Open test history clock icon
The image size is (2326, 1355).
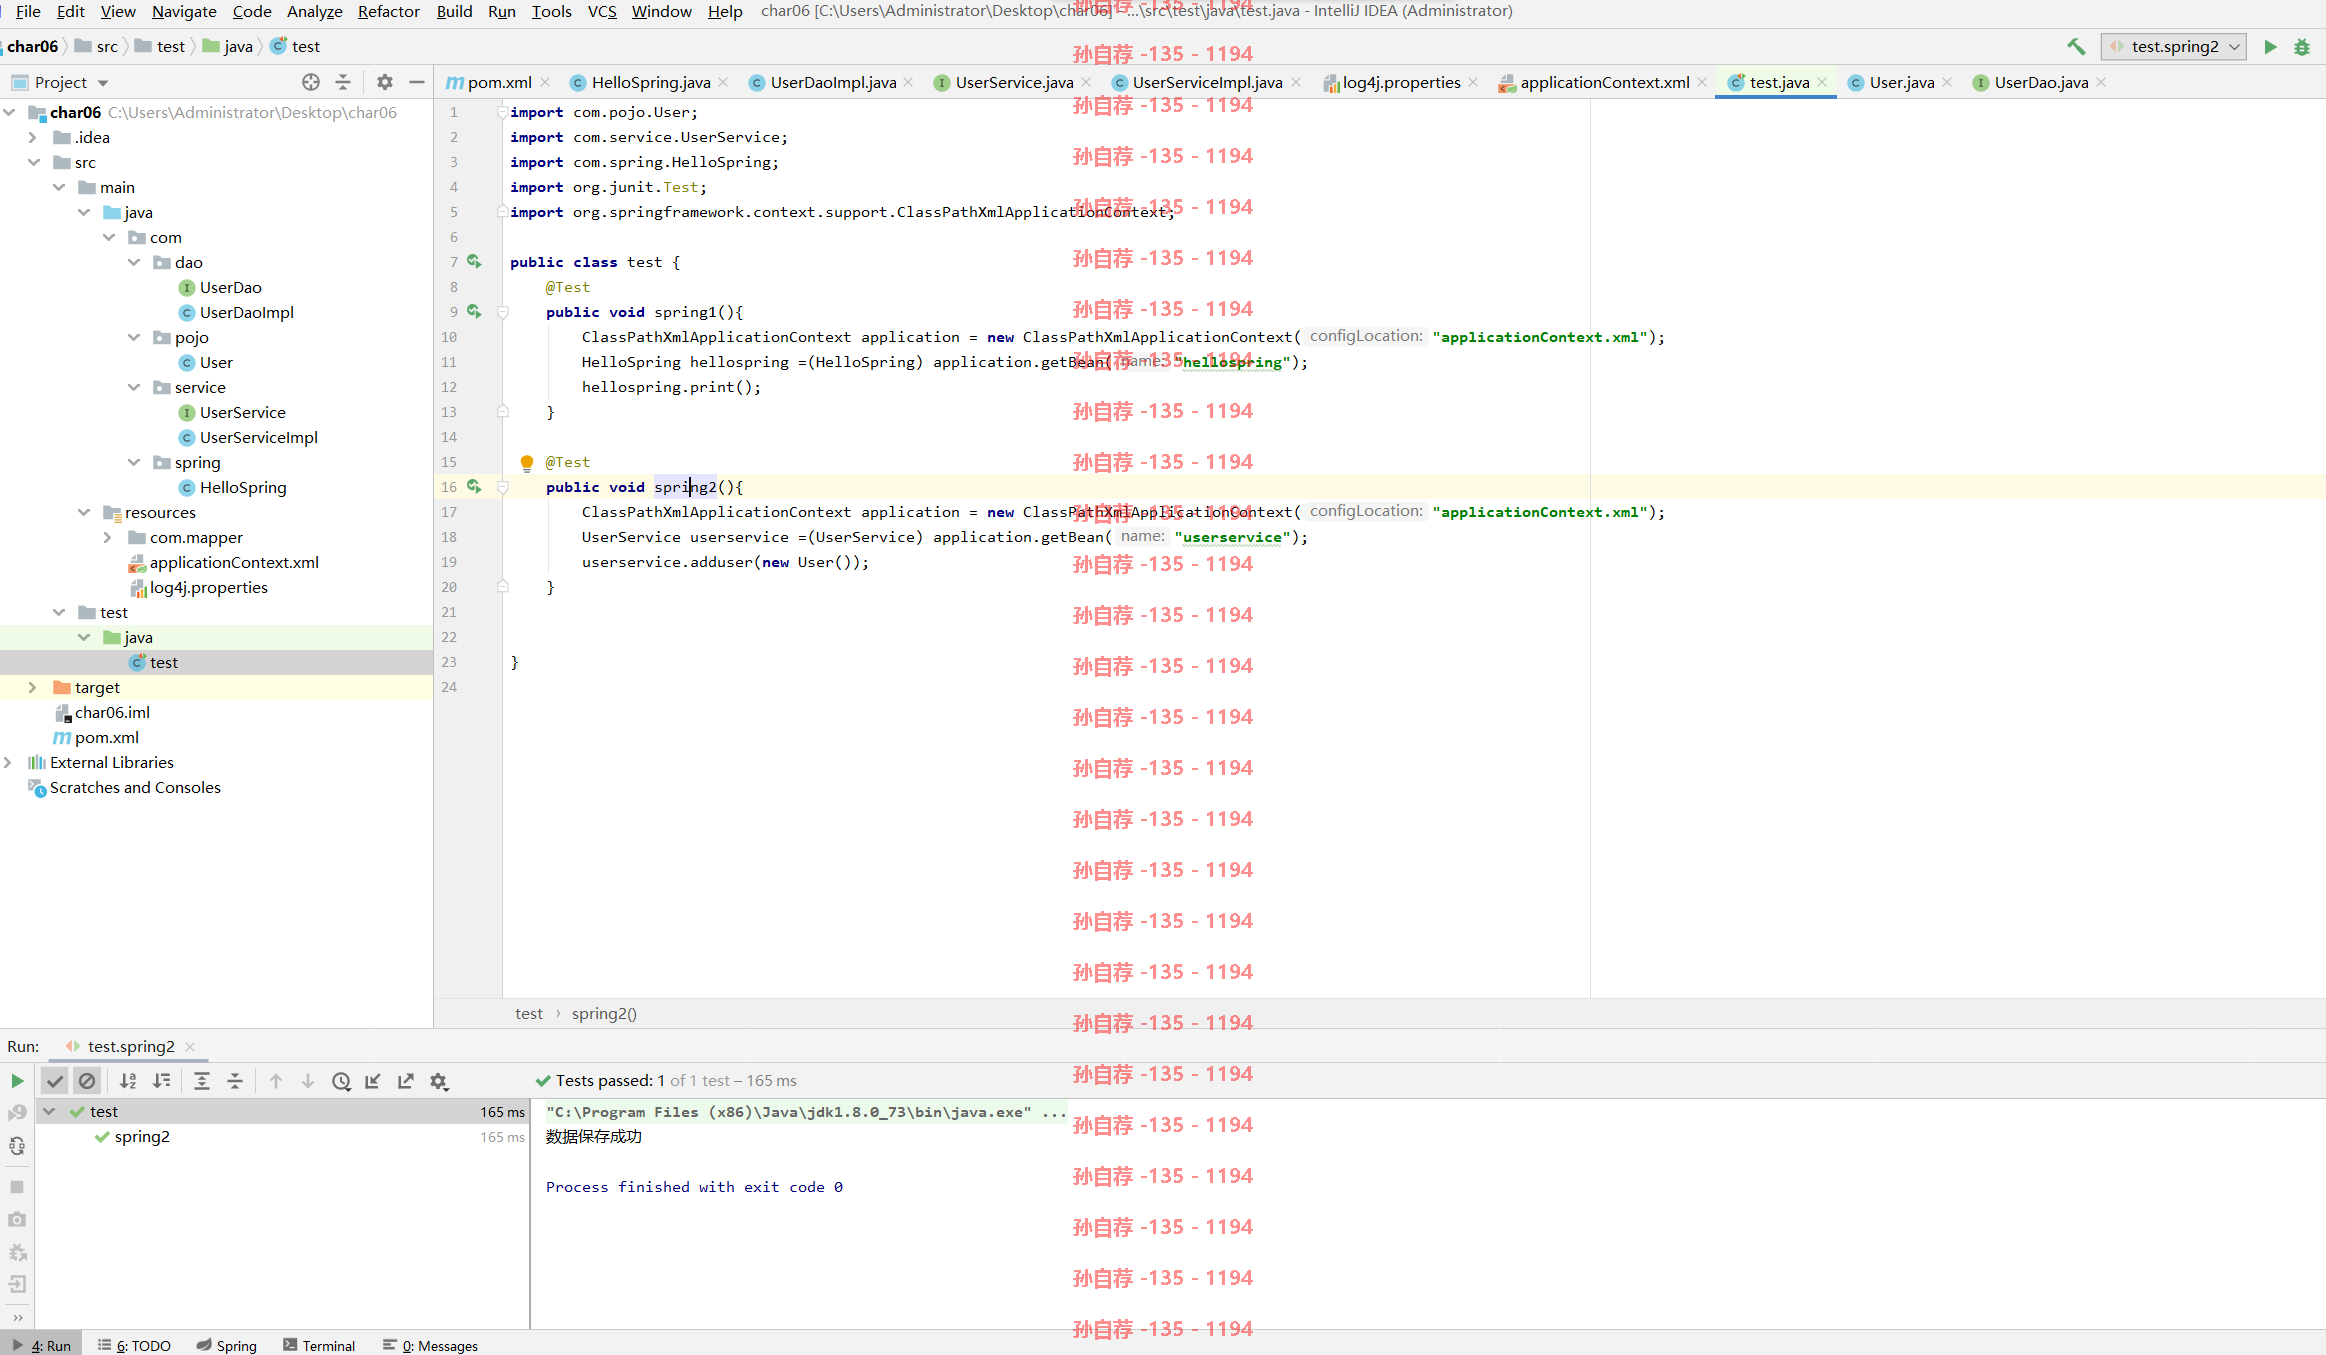[x=341, y=1081]
